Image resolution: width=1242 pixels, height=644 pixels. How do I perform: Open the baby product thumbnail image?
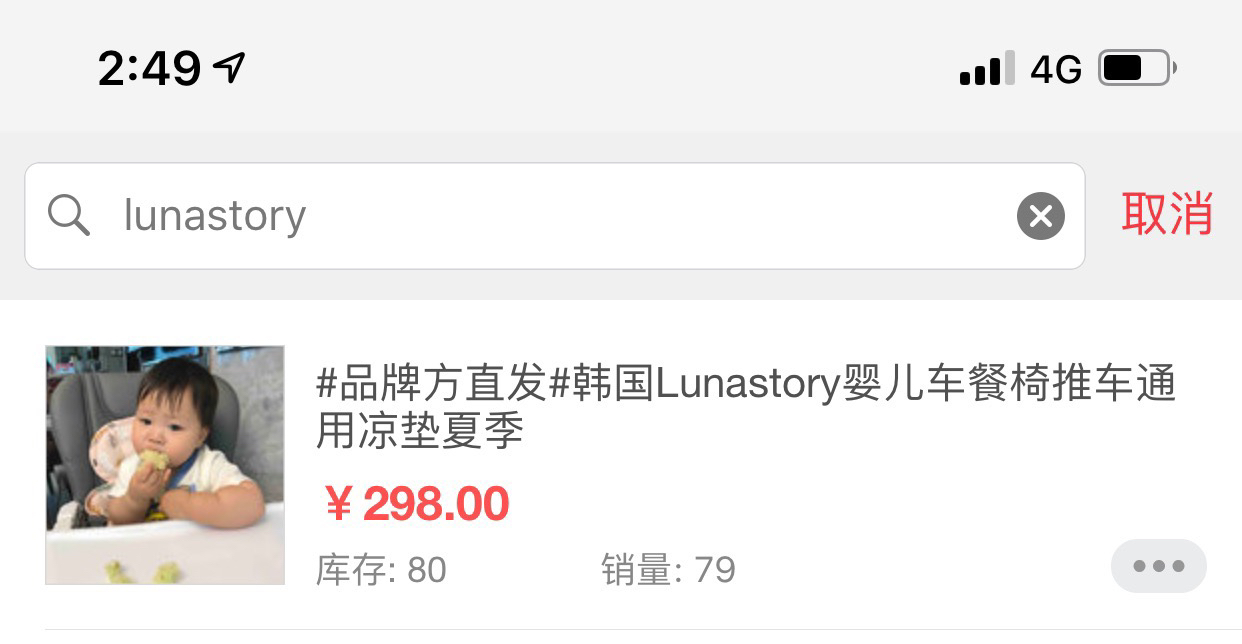coord(165,465)
